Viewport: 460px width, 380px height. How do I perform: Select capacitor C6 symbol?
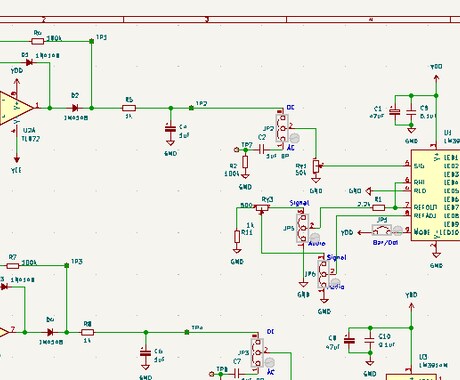[145, 353]
